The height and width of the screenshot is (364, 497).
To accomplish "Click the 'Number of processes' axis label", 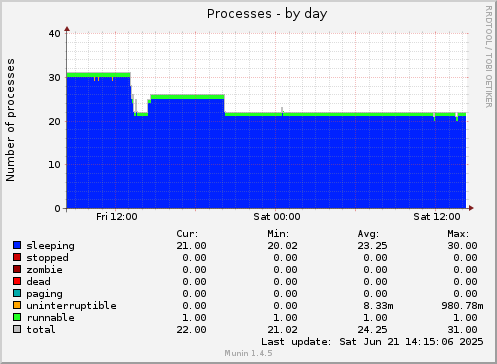I will click(10, 120).
